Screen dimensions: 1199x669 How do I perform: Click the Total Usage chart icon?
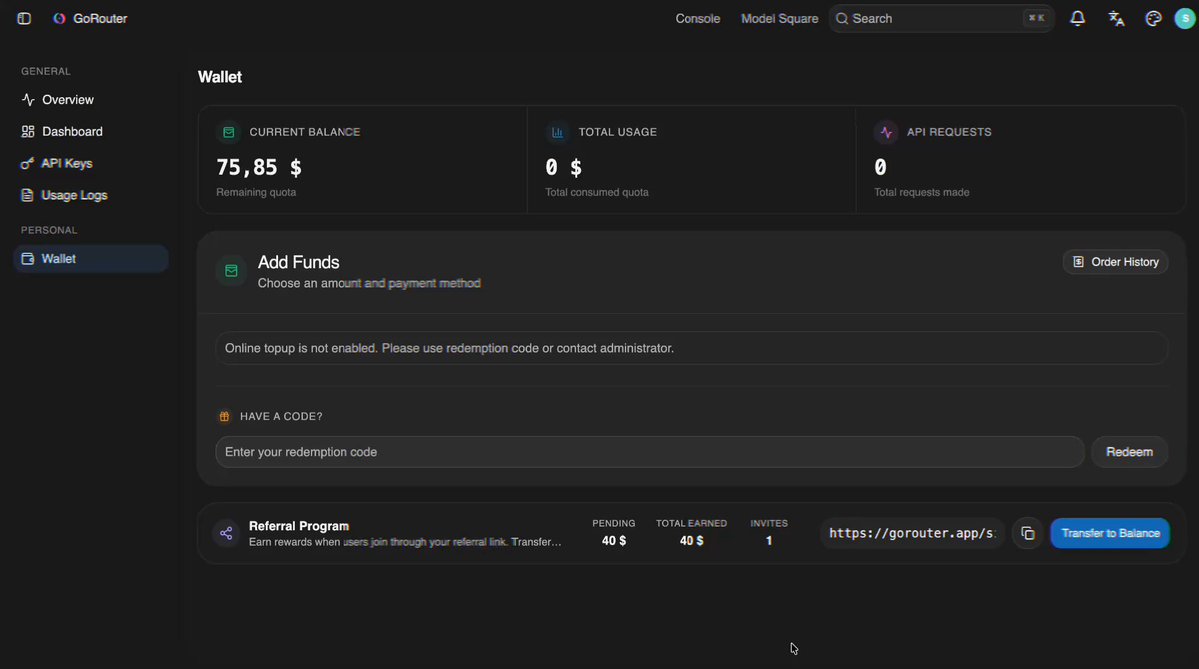coord(557,132)
